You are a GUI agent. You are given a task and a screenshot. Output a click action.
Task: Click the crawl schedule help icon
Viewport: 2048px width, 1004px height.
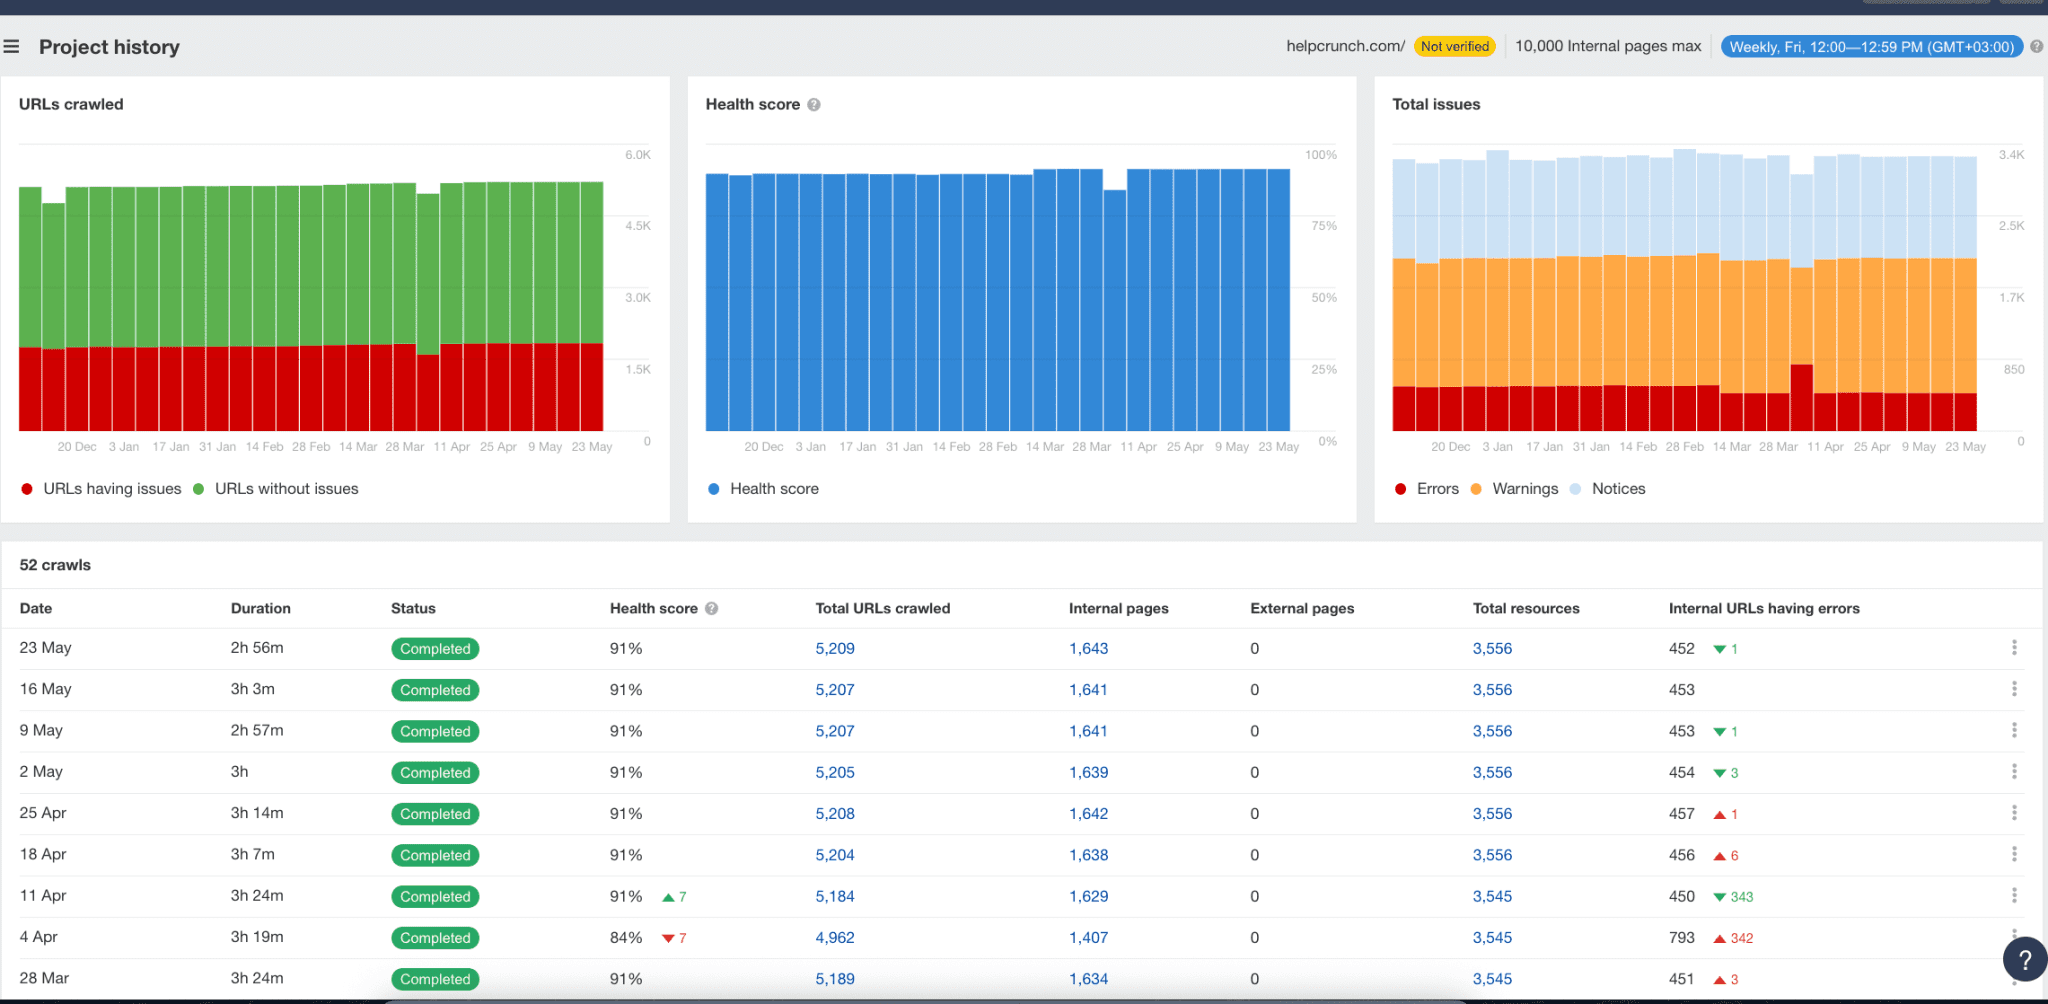tap(2036, 46)
